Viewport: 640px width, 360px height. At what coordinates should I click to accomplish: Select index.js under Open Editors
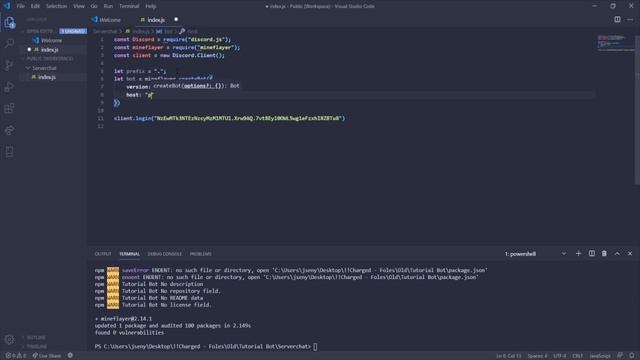point(49,49)
